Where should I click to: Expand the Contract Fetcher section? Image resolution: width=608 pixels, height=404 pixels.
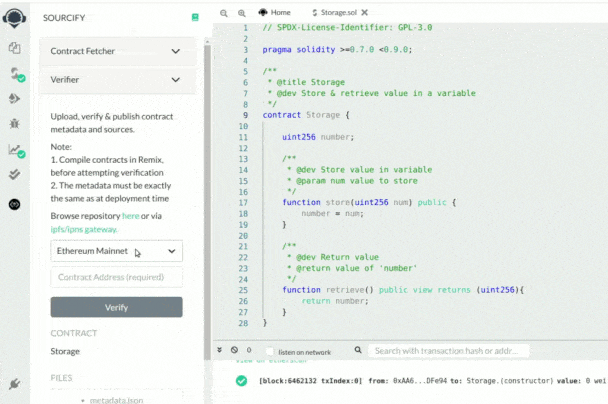click(117, 51)
